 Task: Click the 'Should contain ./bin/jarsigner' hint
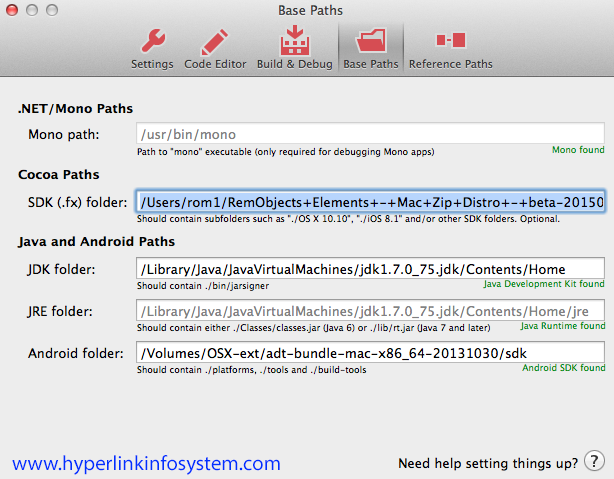click(x=203, y=286)
